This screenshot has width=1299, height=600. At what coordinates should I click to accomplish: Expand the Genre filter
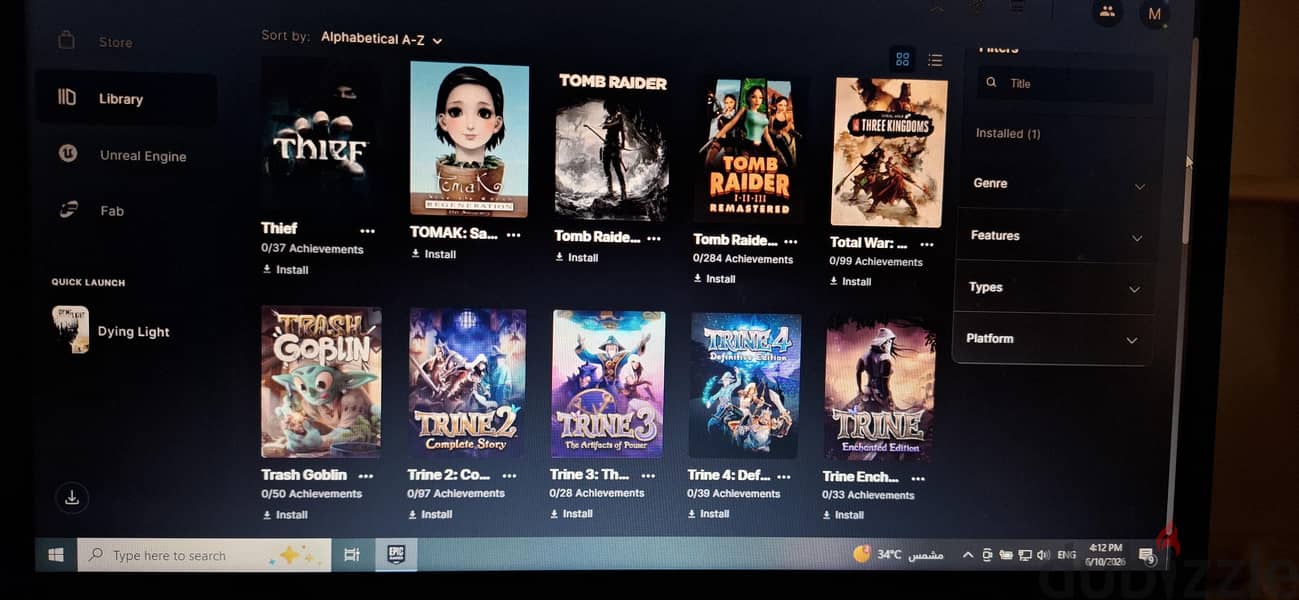pyautogui.click(x=1057, y=184)
